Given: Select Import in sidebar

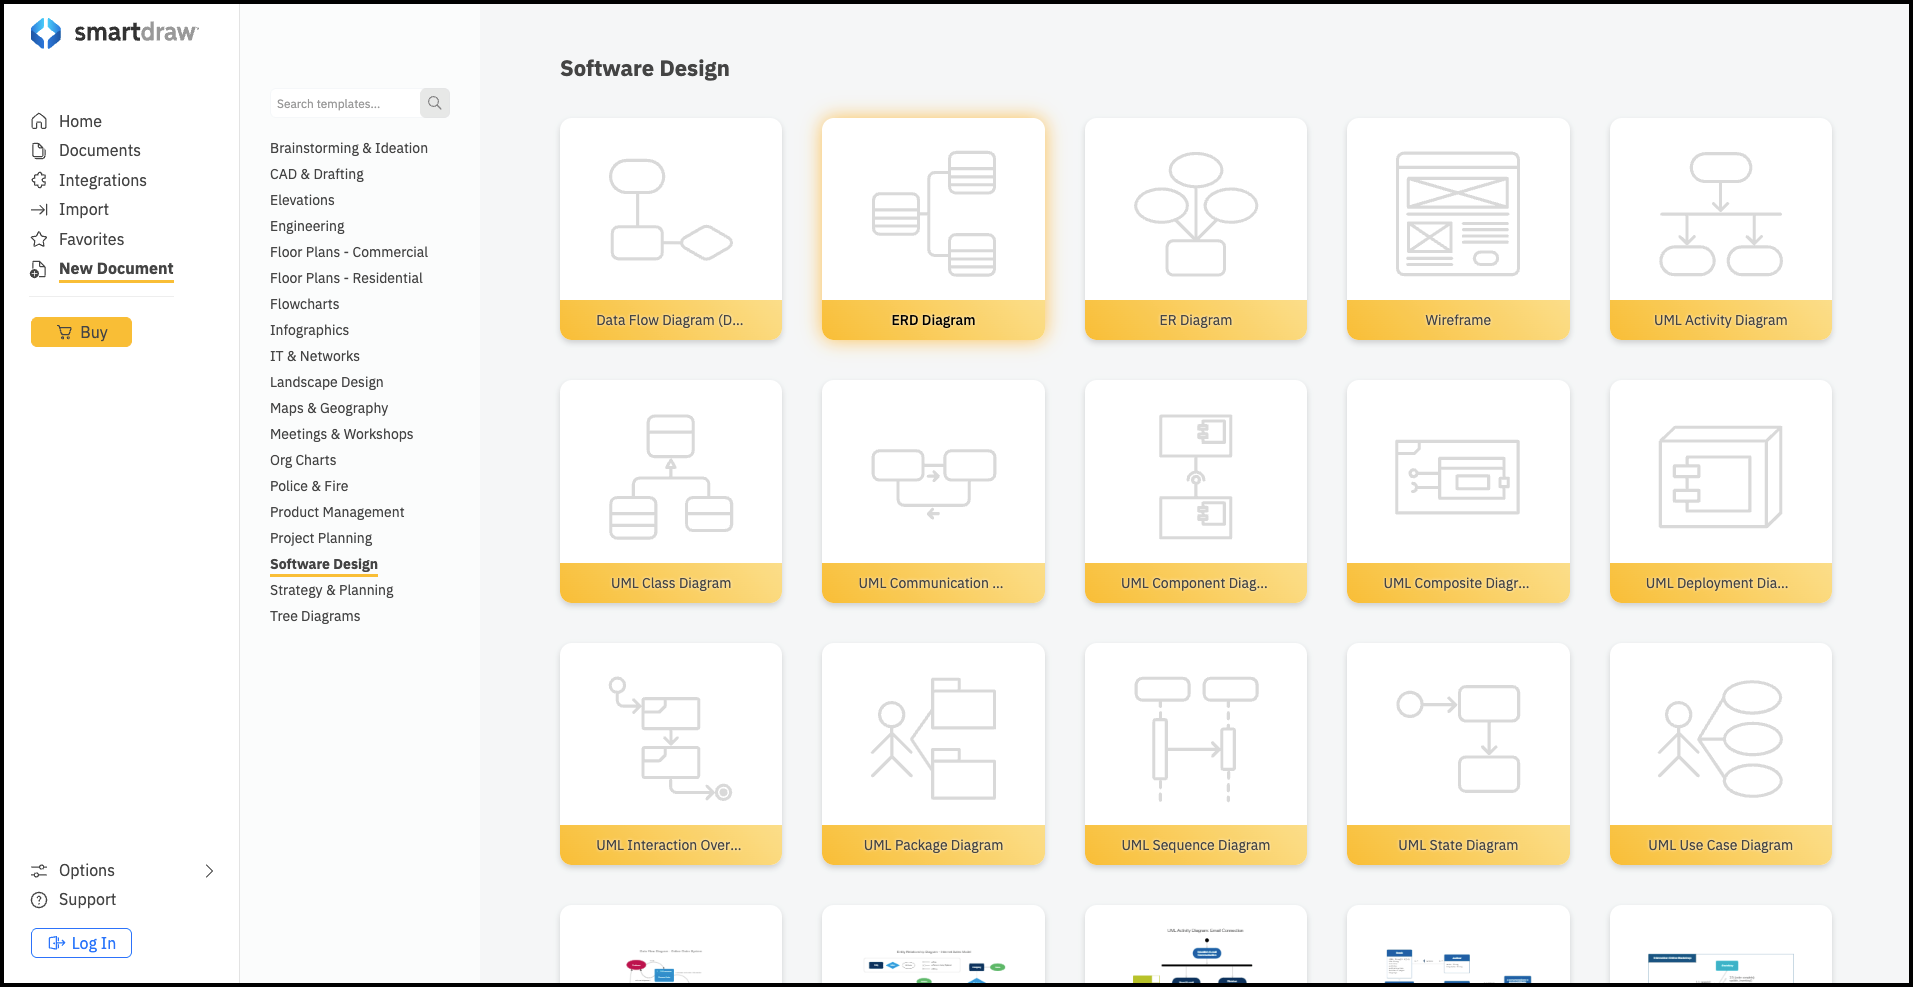Looking at the screenshot, I should (x=84, y=209).
